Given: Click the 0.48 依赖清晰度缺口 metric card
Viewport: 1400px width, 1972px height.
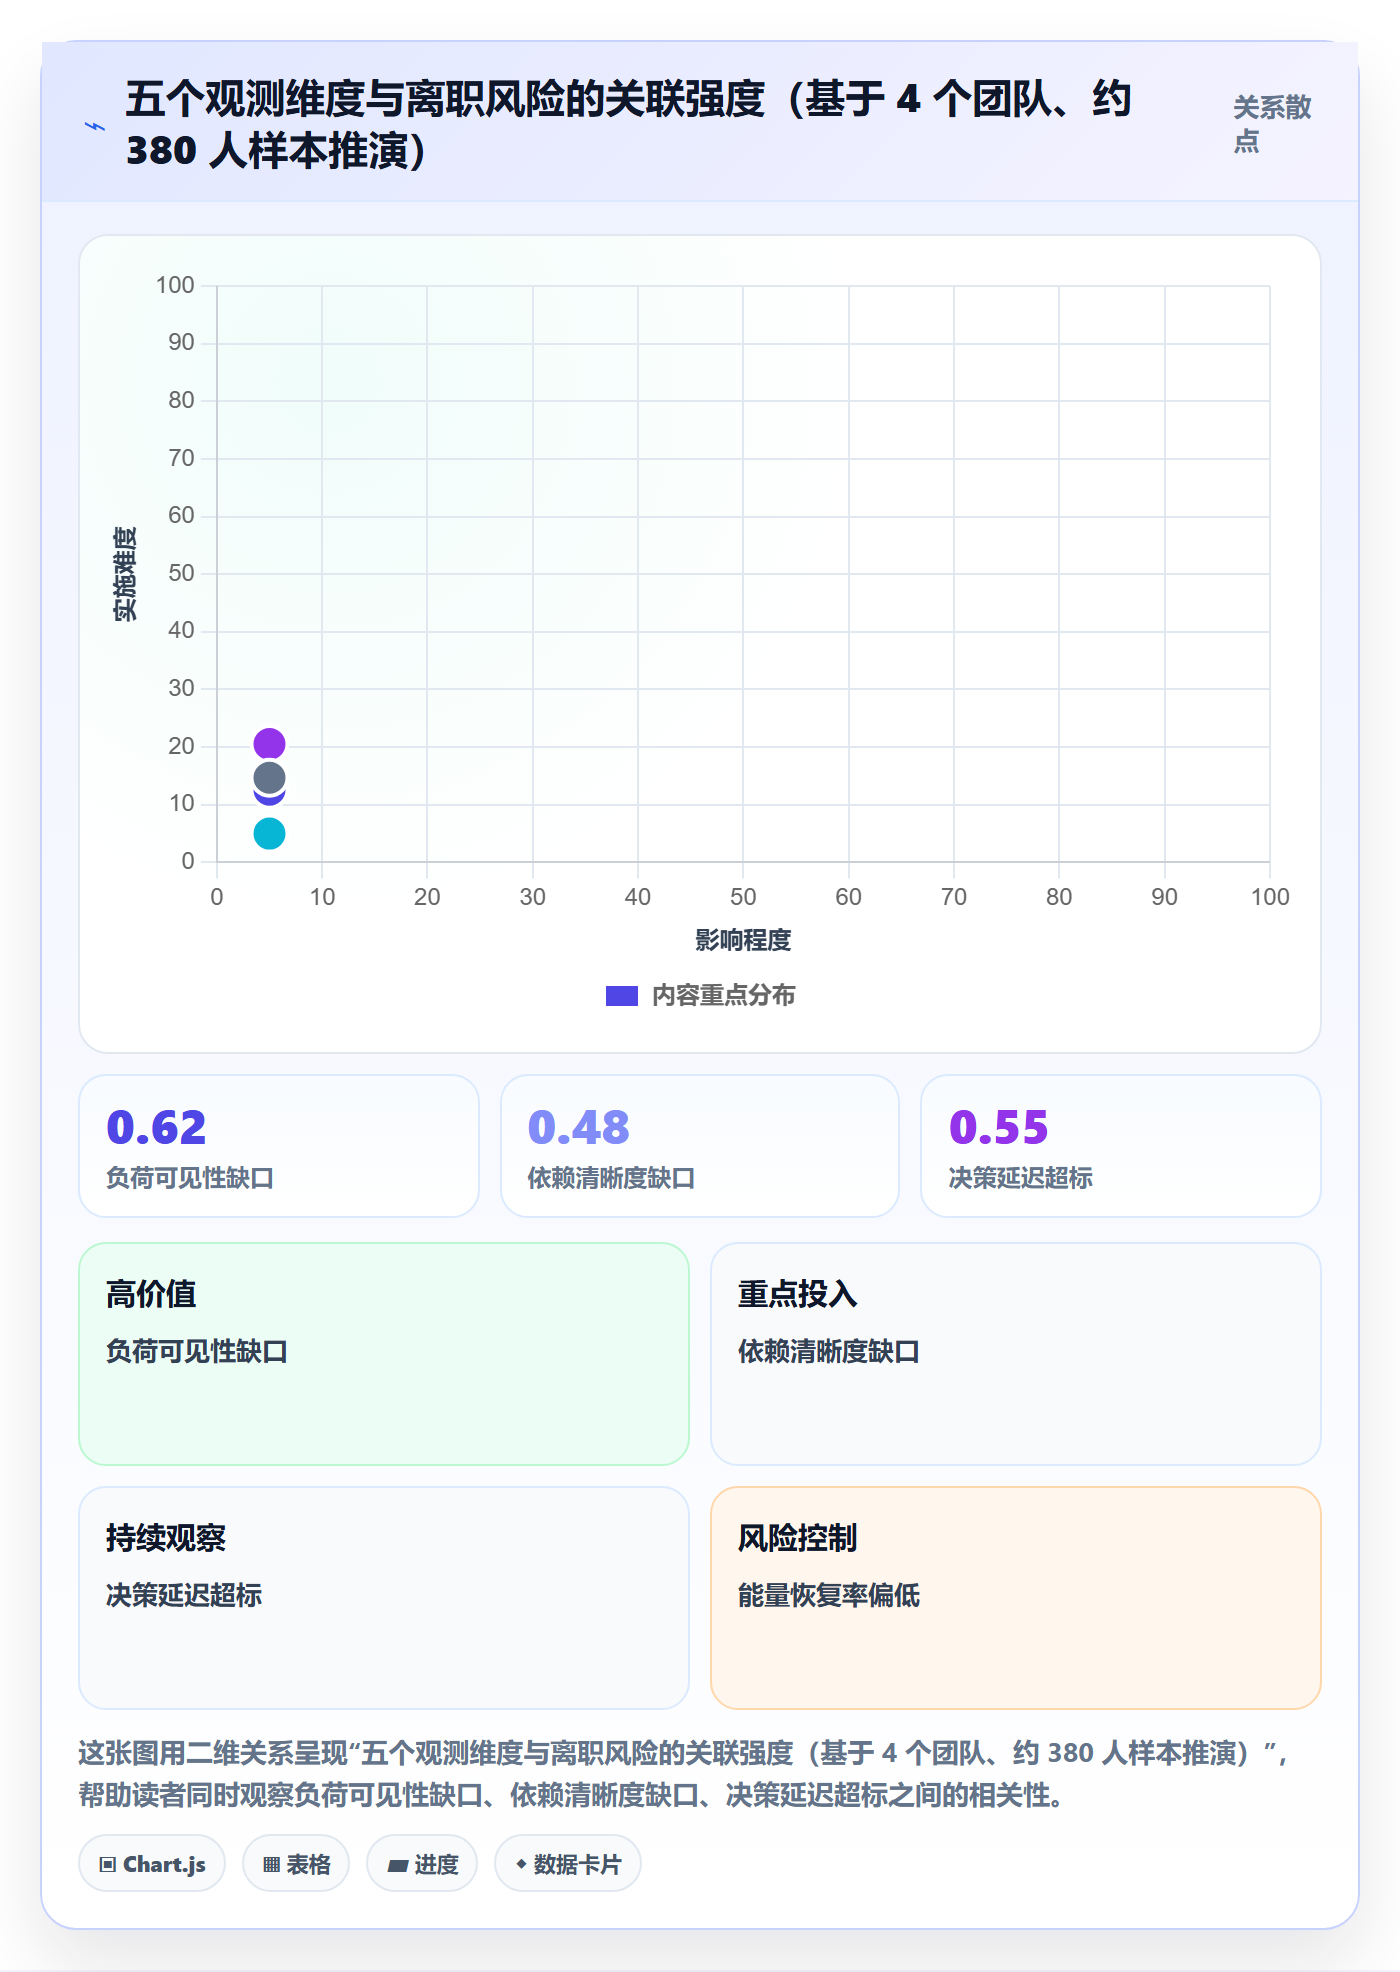Looking at the screenshot, I should 700,1146.
